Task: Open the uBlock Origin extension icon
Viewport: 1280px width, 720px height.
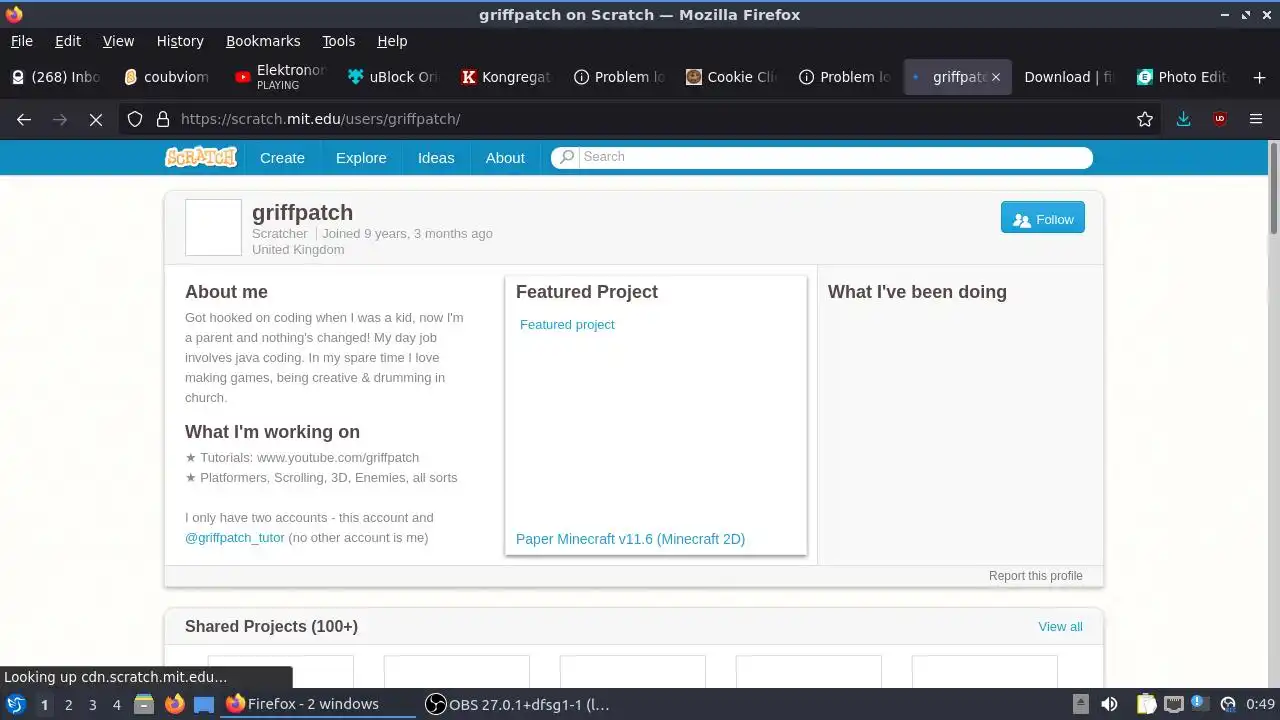Action: (1220, 119)
